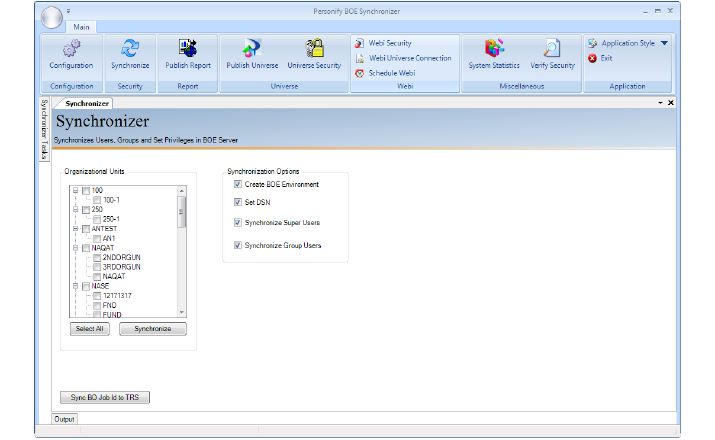The height and width of the screenshot is (440, 715).
Task: Click the Synchronize ribbon icon
Action: click(130, 49)
